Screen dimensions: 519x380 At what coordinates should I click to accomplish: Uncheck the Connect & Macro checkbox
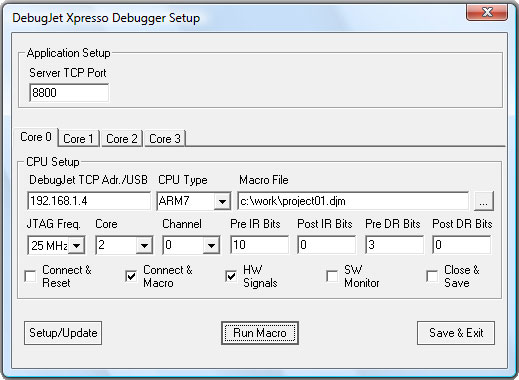click(x=131, y=276)
